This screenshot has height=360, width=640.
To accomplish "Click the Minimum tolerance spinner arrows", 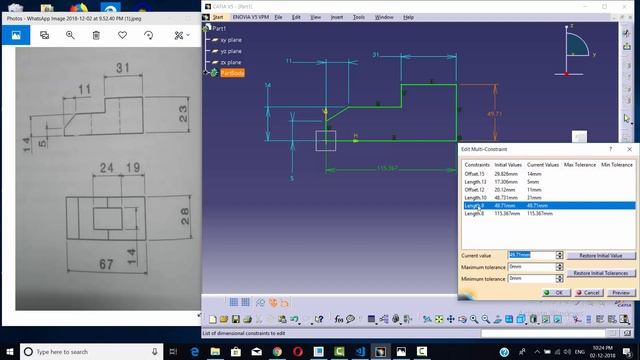I will pyautogui.click(x=559, y=278).
